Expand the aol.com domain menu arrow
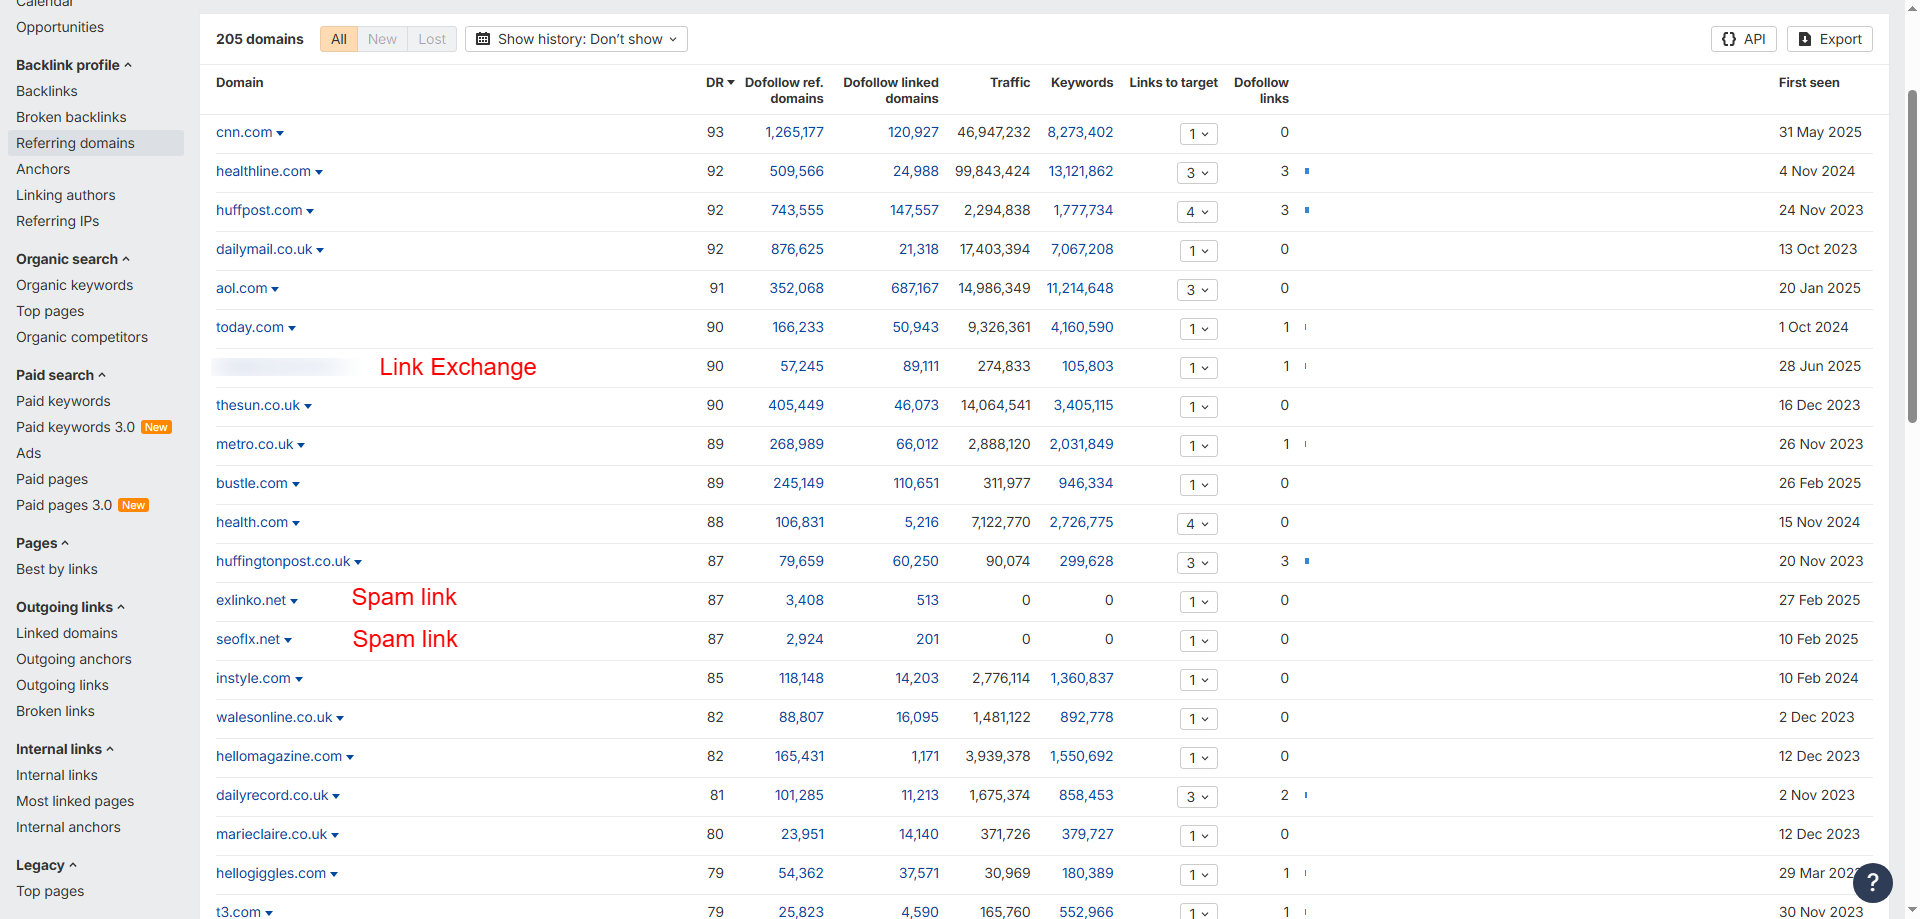The width and height of the screenshot is (1920, 919). click(x=275, y=289)
